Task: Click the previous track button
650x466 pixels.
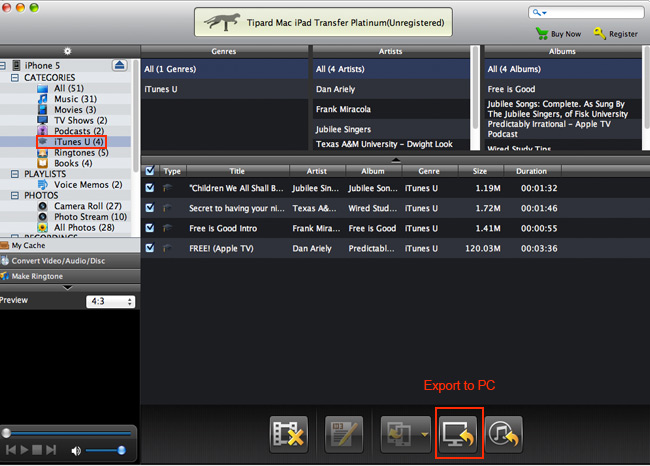Action: [11, 450]
